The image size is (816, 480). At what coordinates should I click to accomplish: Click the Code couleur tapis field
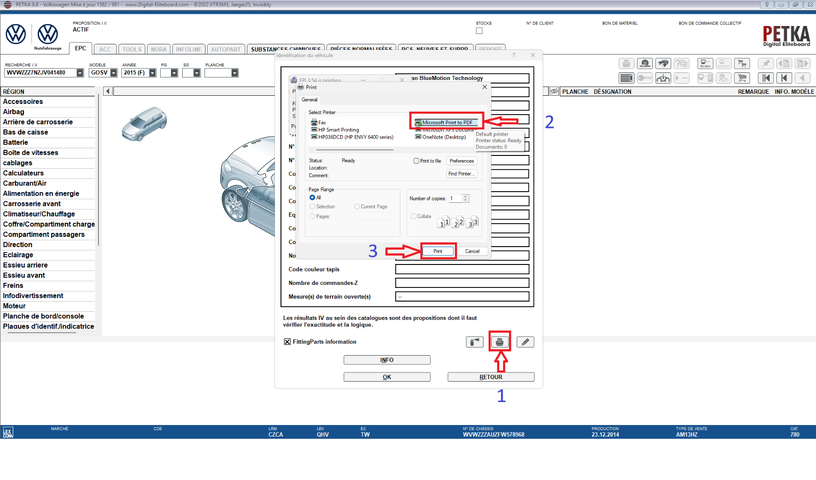462,269
